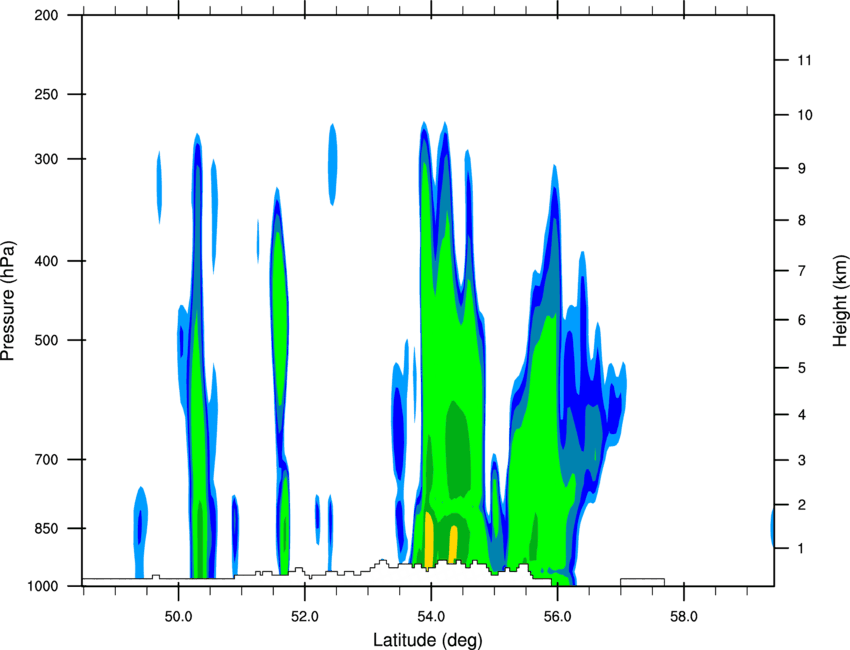Click pressure tick label 300
This screenshot has width=850, height=650.
coord(47,159)
